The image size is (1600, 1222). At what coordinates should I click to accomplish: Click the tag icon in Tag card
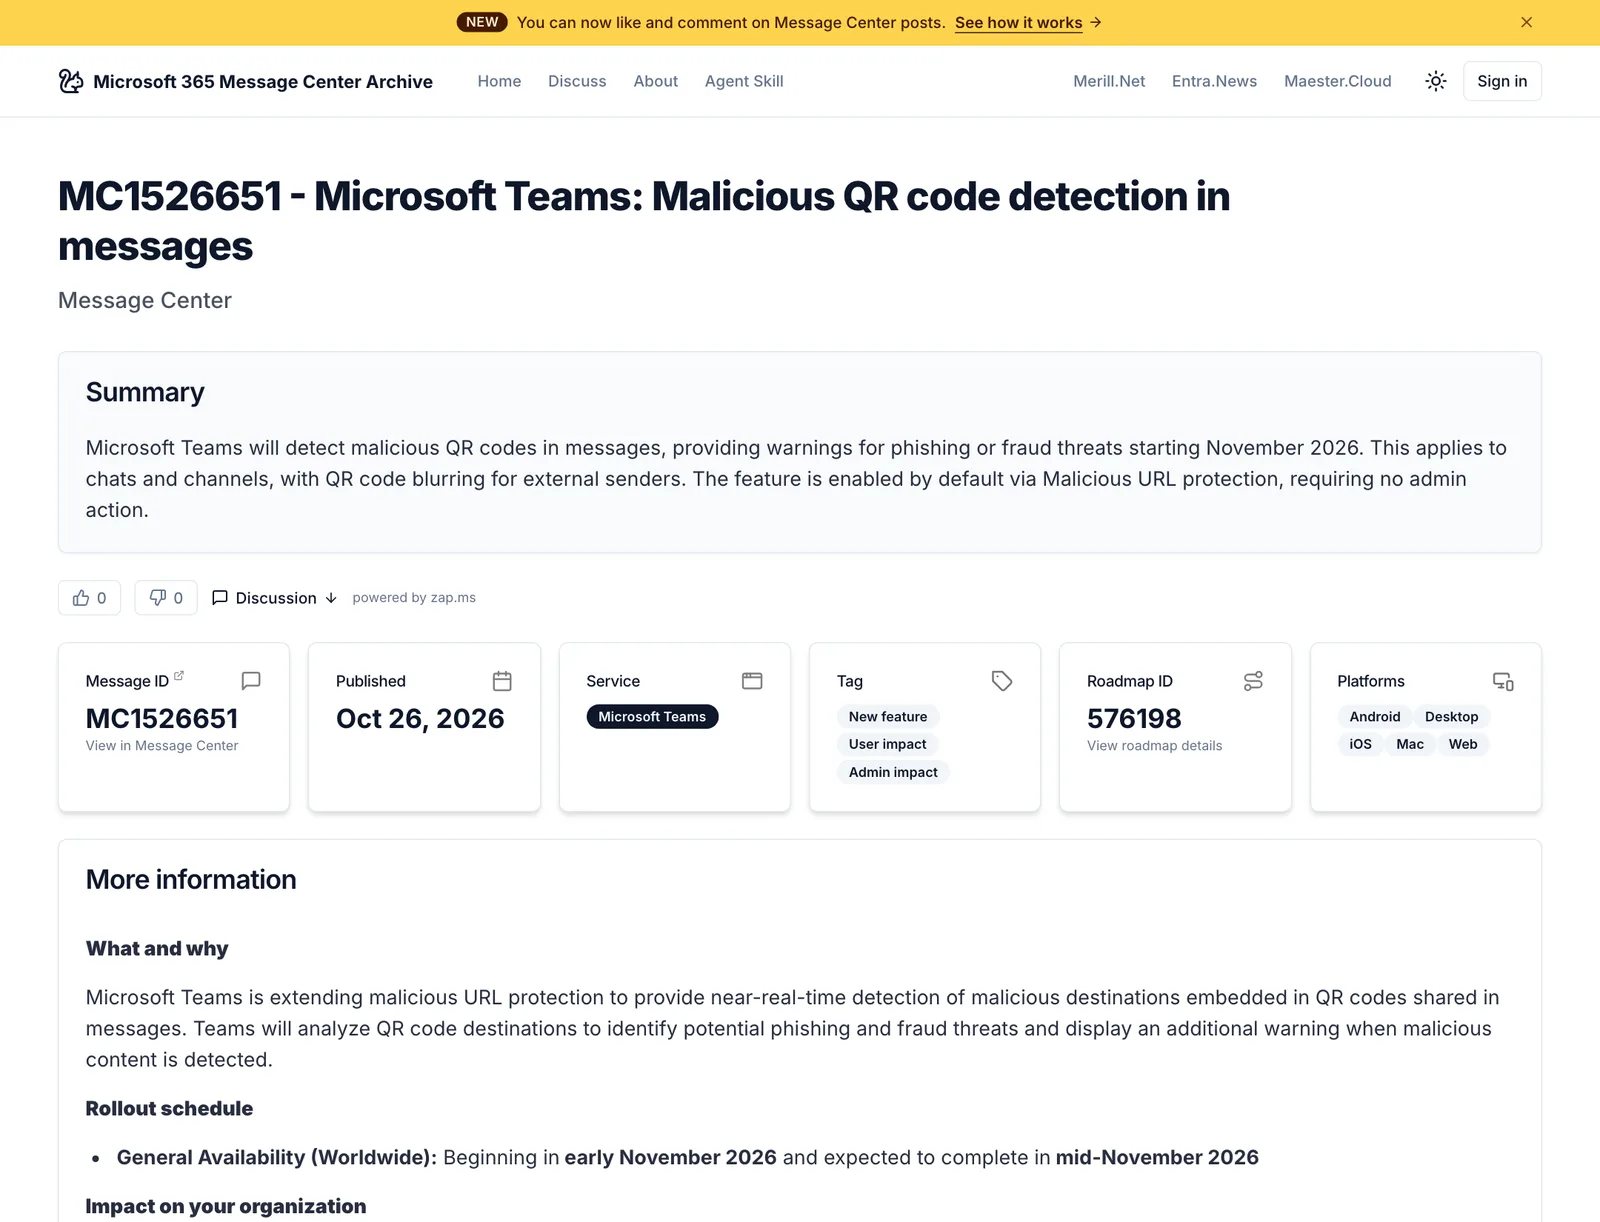pyautogui.click(x=1002, y=681)
